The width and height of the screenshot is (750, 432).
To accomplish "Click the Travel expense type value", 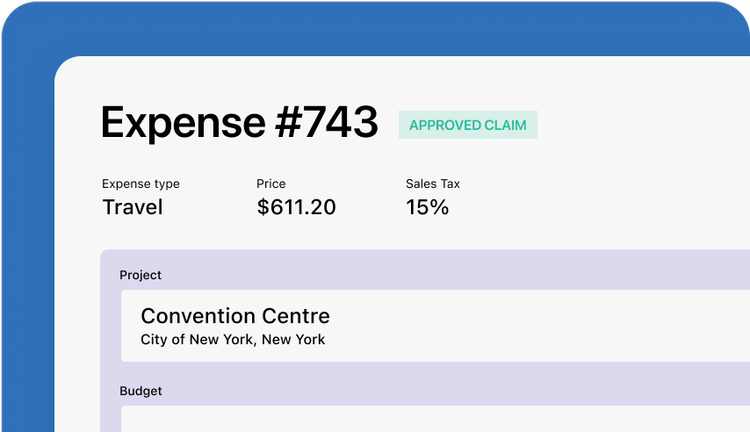I will click(x=132, y=207).
